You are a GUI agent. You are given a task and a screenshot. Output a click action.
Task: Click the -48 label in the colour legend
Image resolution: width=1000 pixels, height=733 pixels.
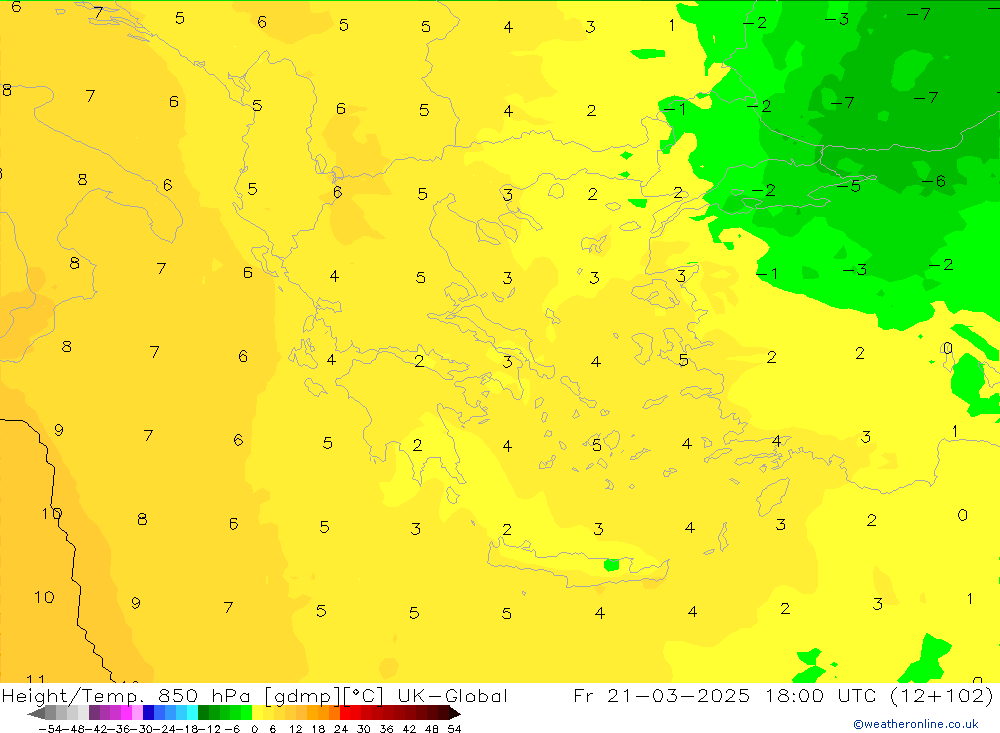(74, 729)
